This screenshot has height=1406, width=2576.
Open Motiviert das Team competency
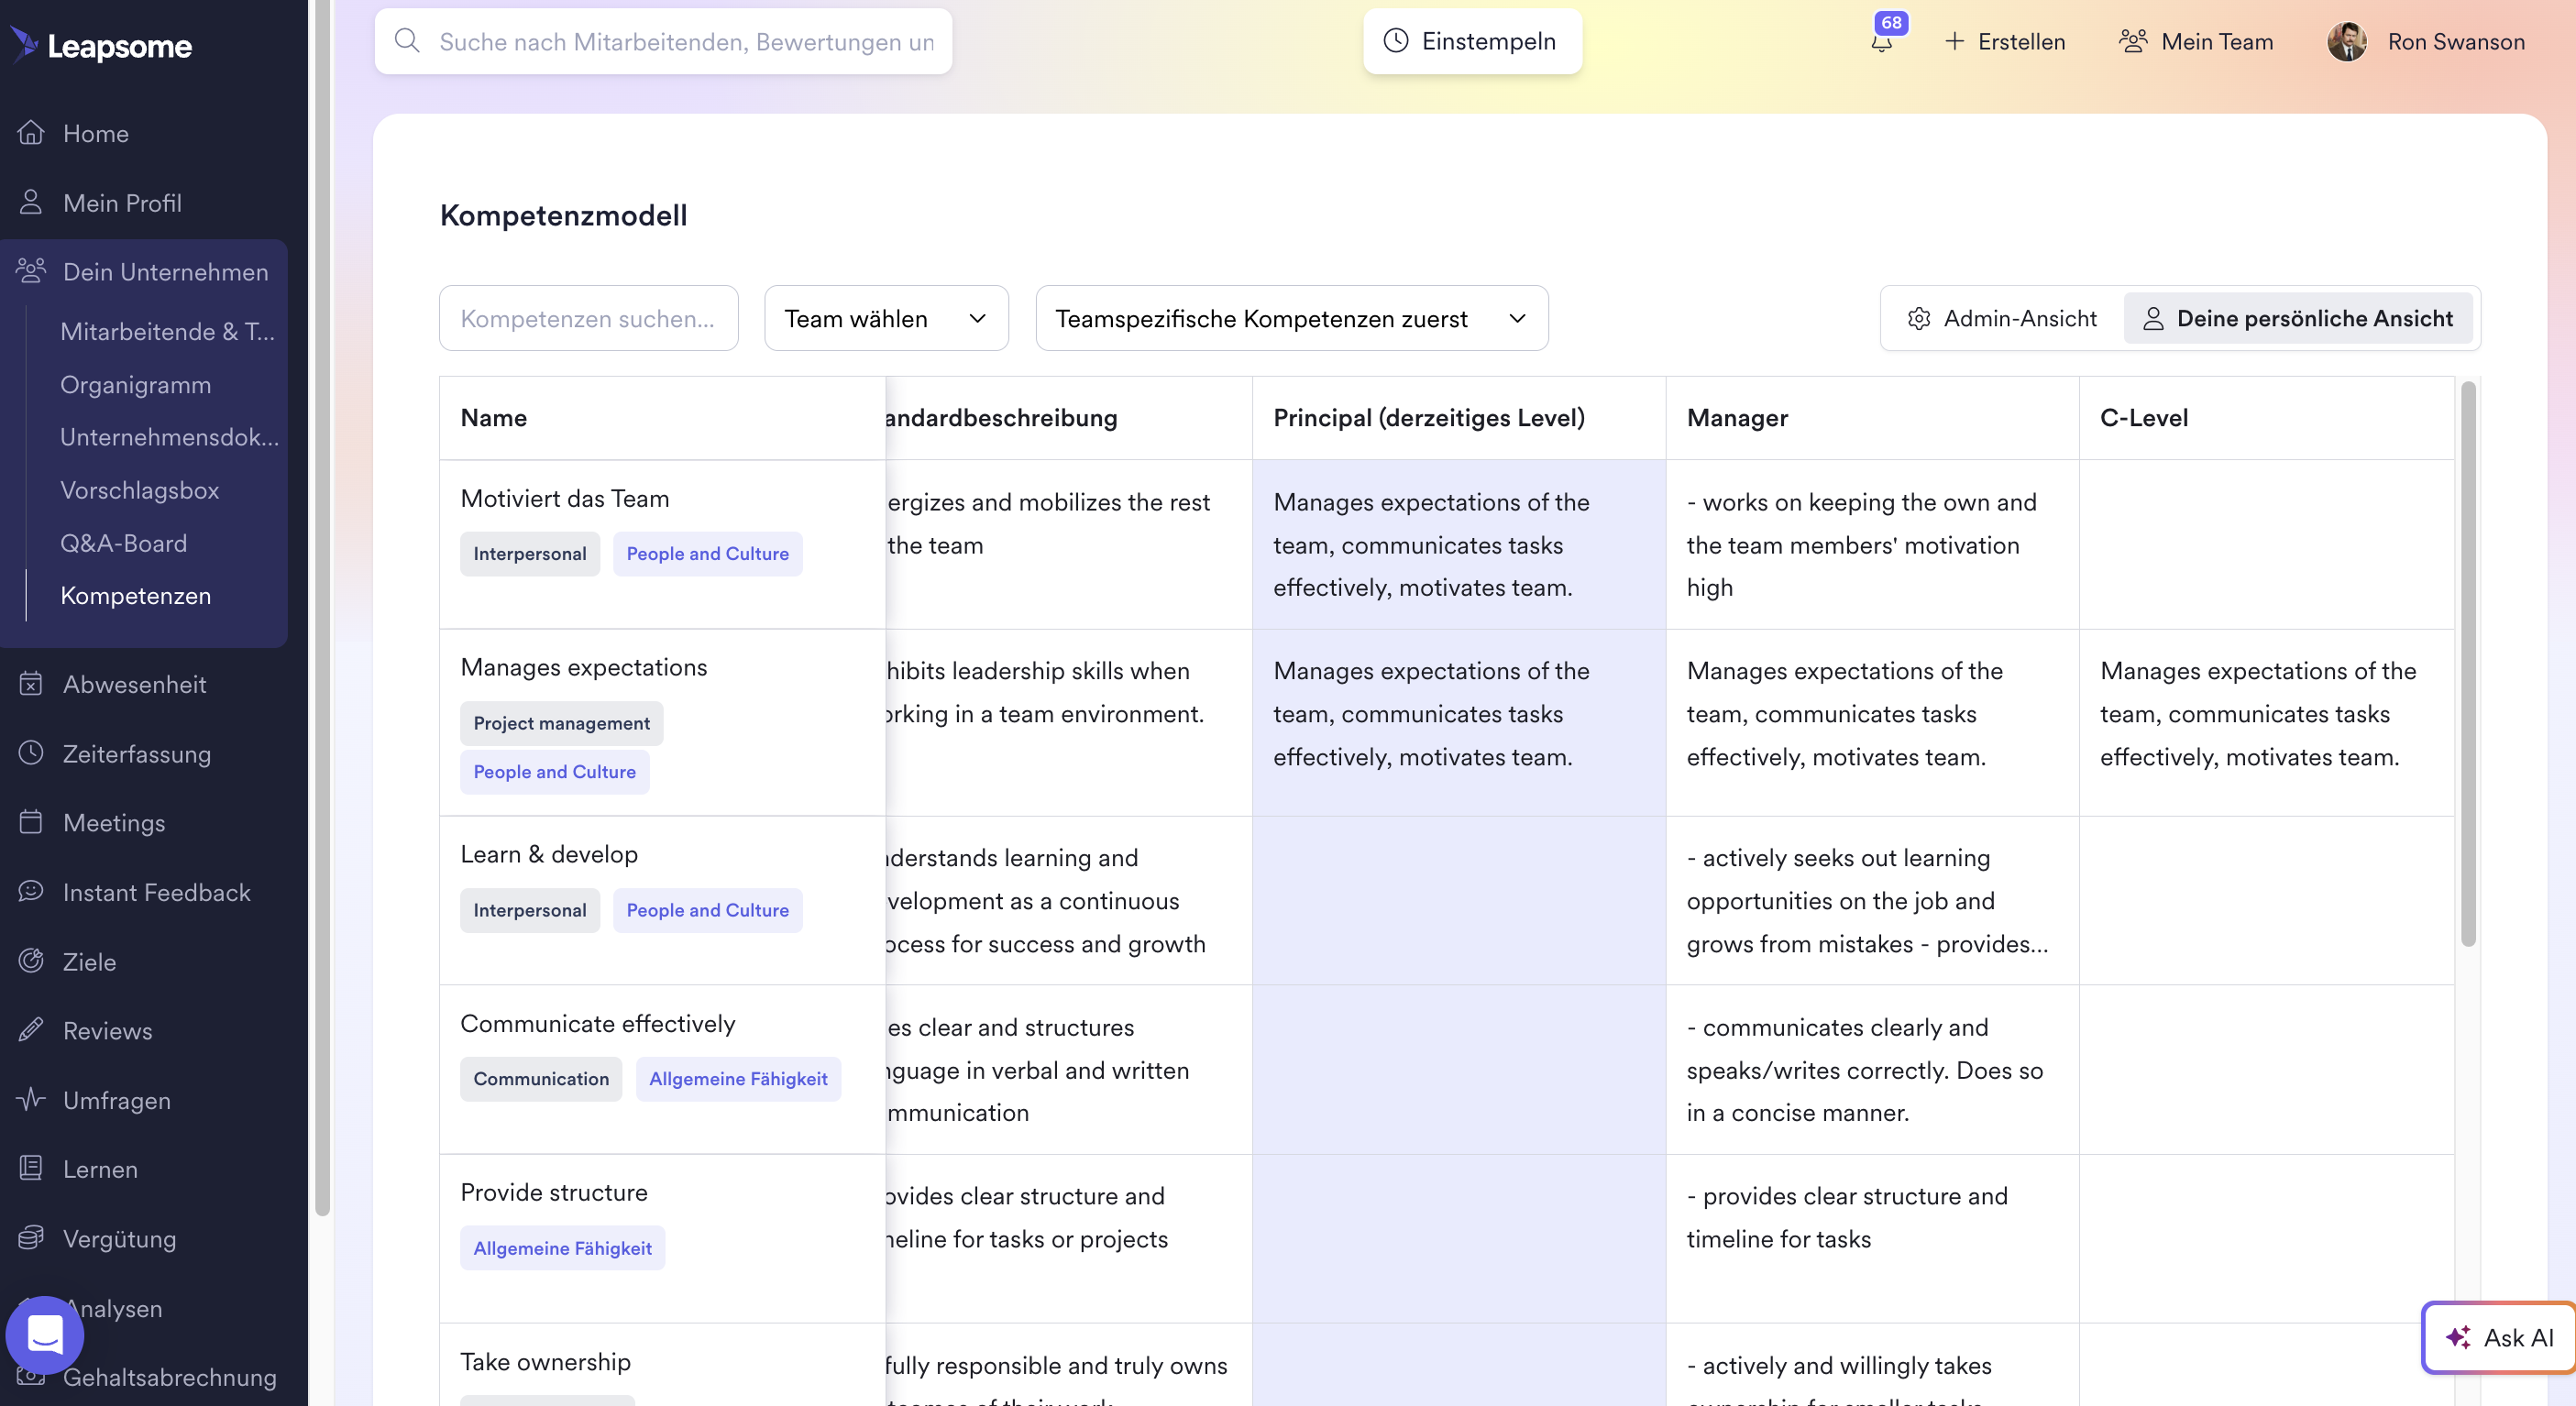(564, 498)
